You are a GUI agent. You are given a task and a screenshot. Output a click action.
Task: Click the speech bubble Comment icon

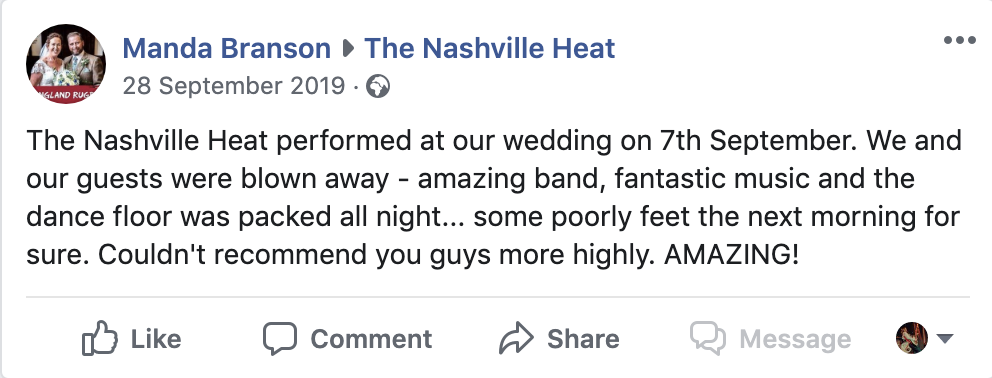tap(280, 339)
